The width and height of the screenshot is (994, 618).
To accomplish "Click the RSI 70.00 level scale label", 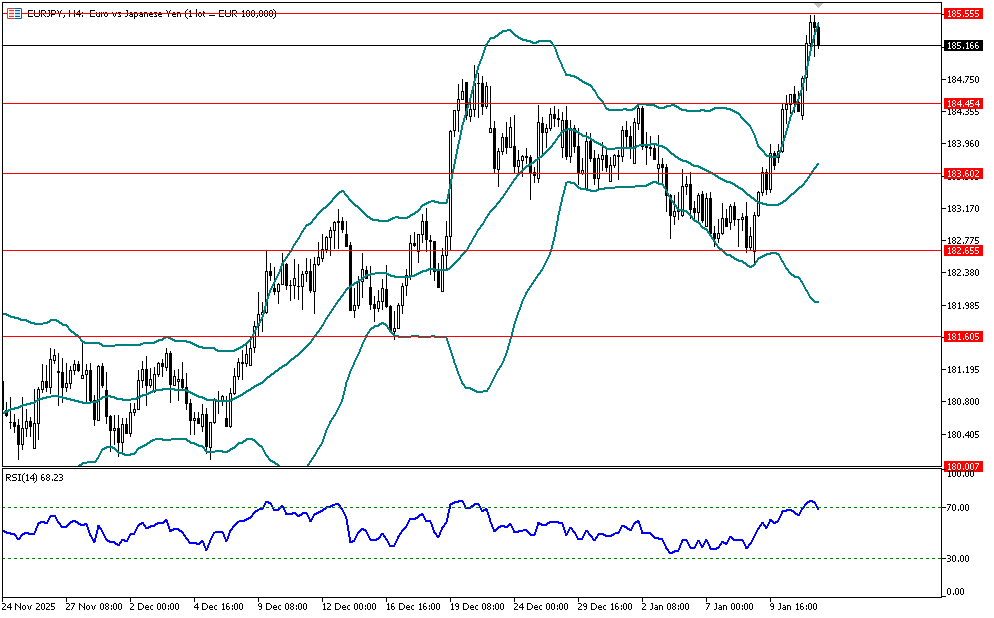I will [958, 508].
